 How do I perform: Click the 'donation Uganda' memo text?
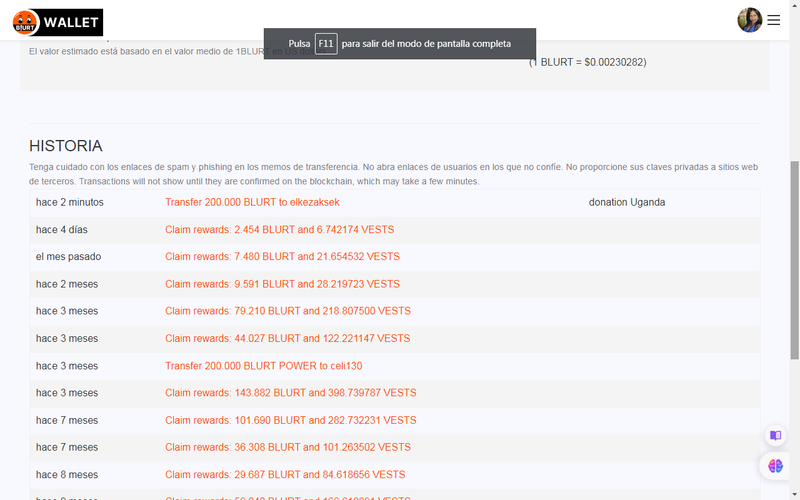[x=627, y=202]
